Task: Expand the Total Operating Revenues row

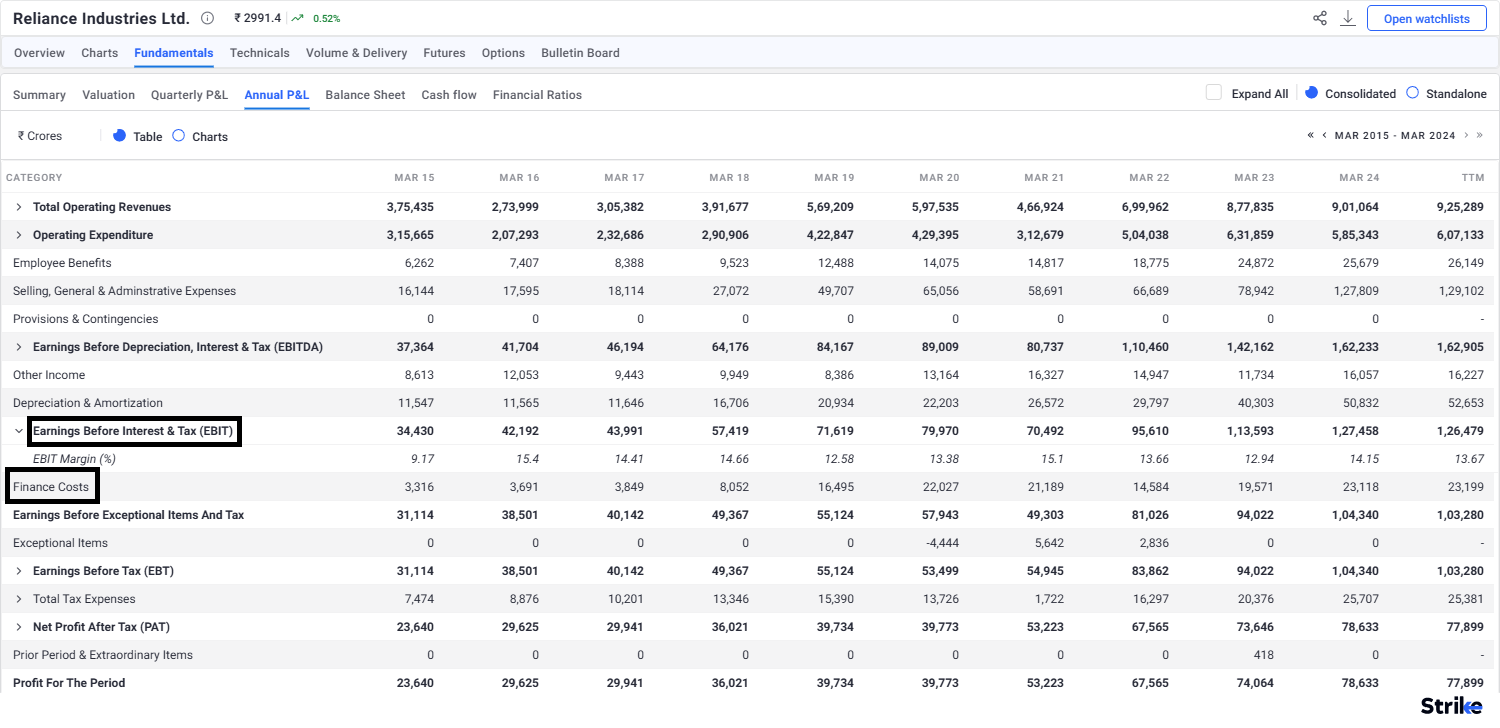Action: tap(18, 207)
